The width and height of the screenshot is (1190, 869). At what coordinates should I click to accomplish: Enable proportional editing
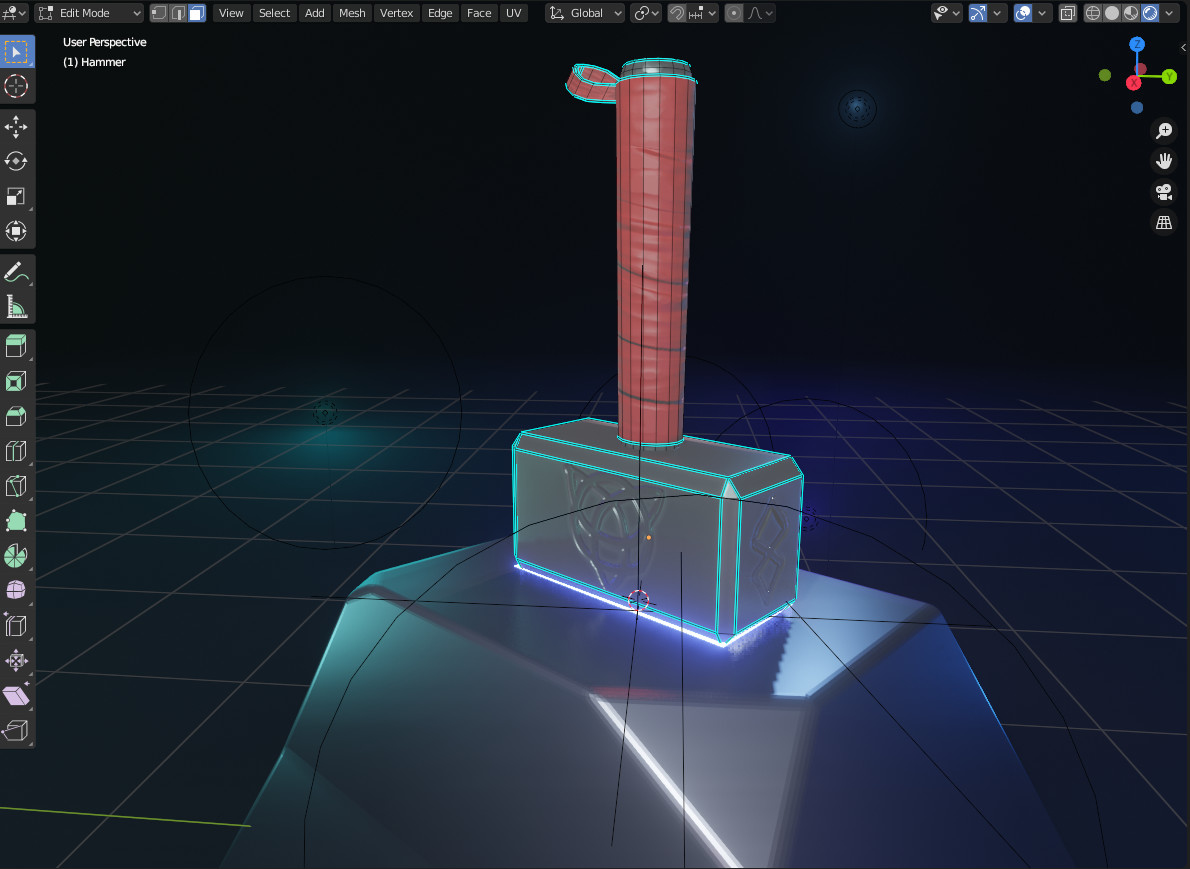coord(733,13)
